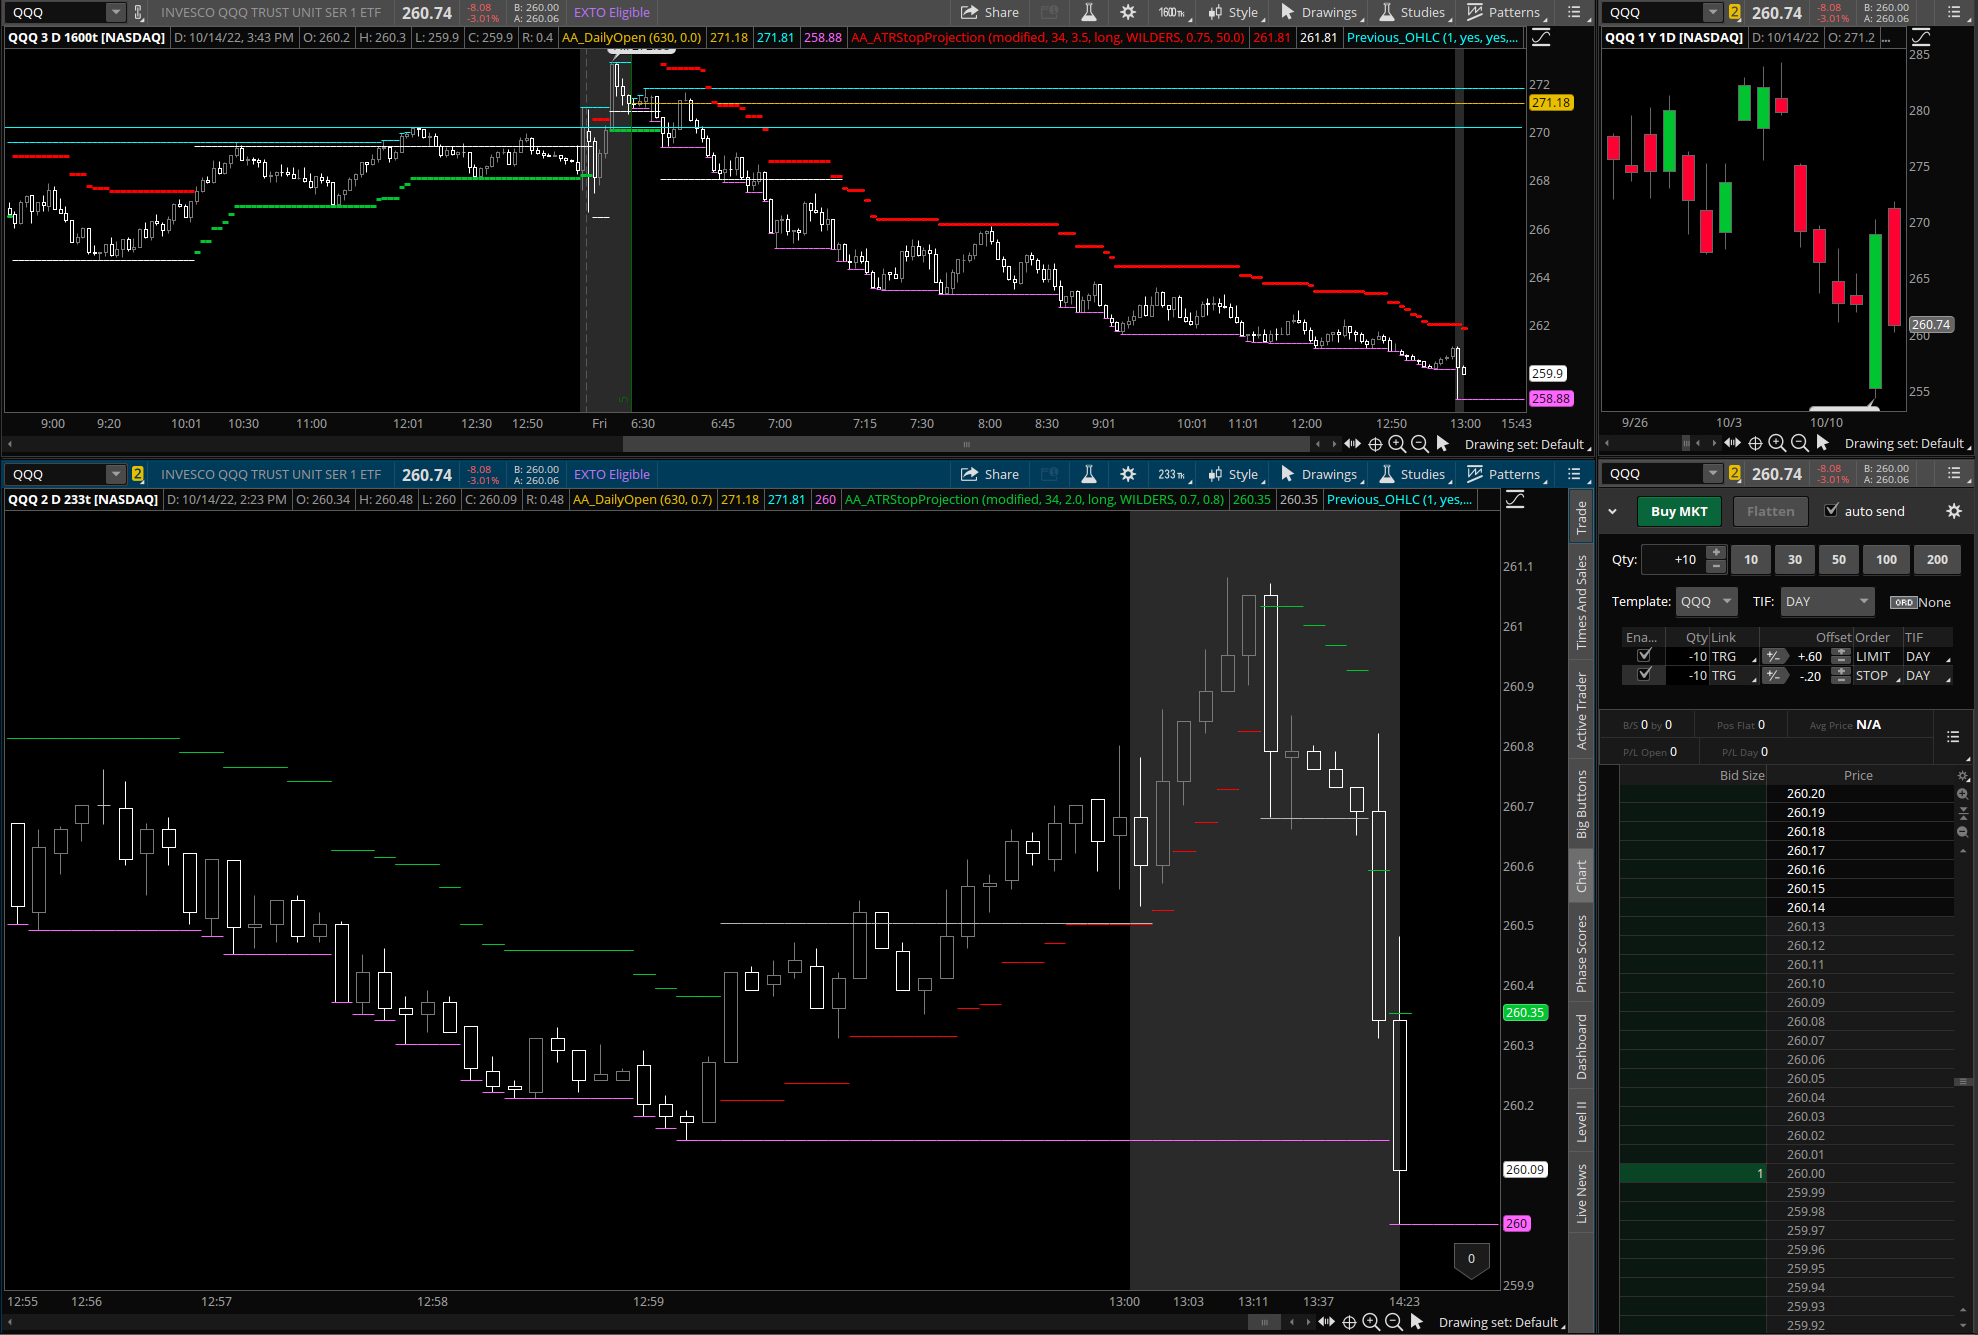Open the flask icon in the bottom chart toolbar

click(x=1089, y=474)
